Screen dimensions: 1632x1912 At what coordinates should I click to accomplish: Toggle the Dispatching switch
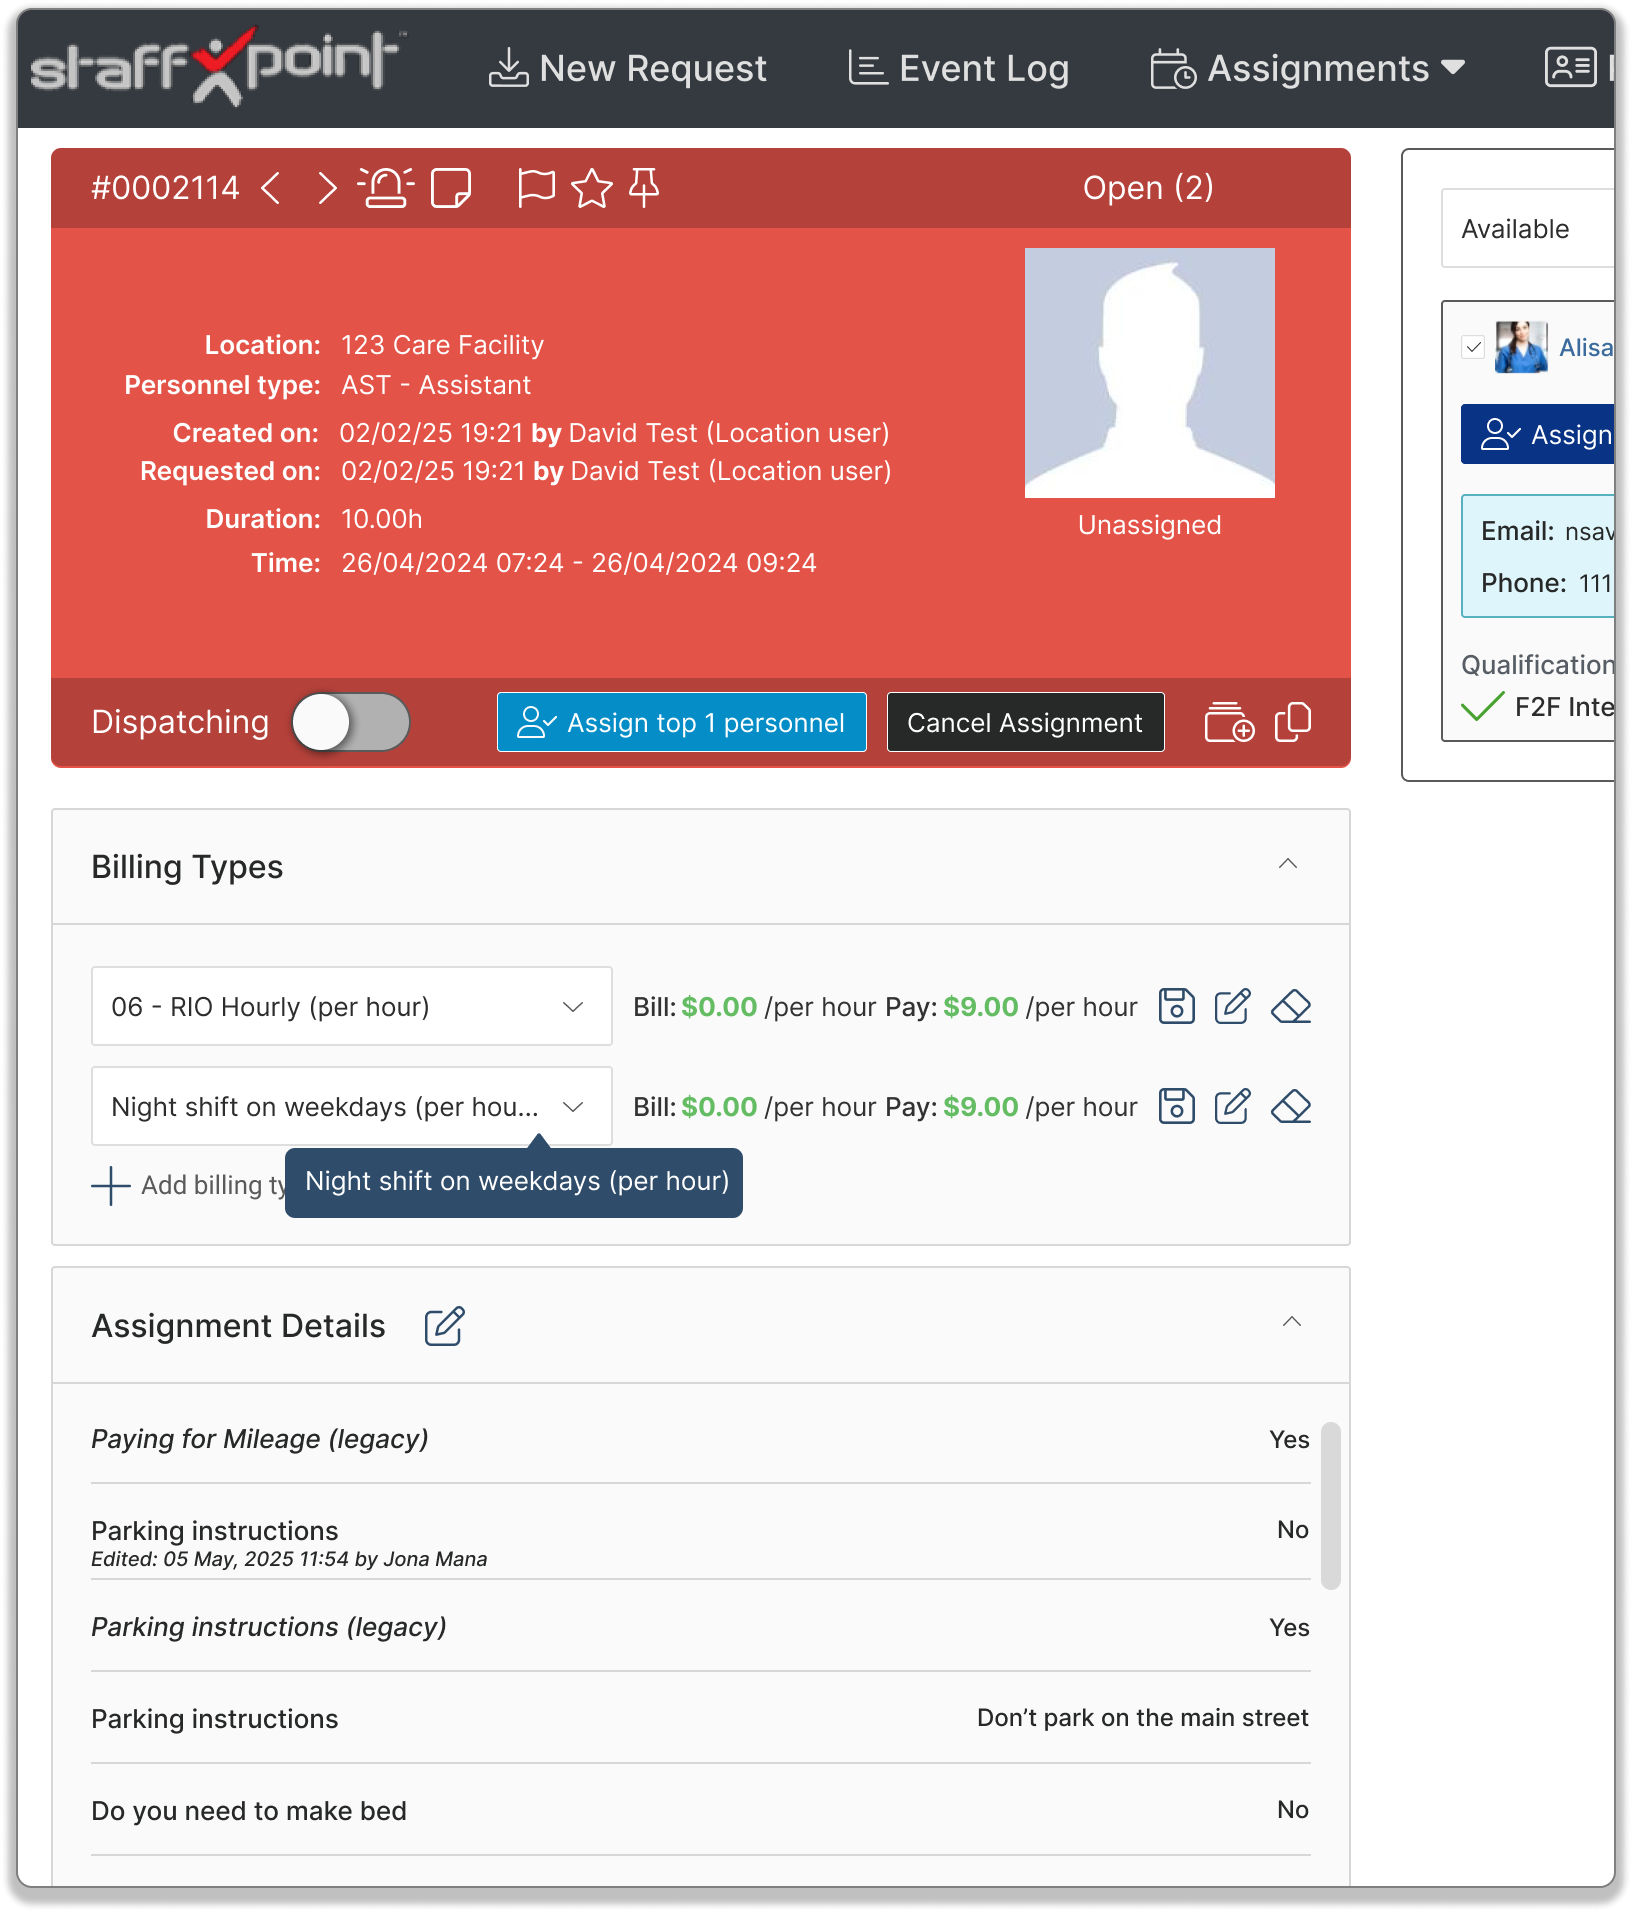(x=351, y=722)
